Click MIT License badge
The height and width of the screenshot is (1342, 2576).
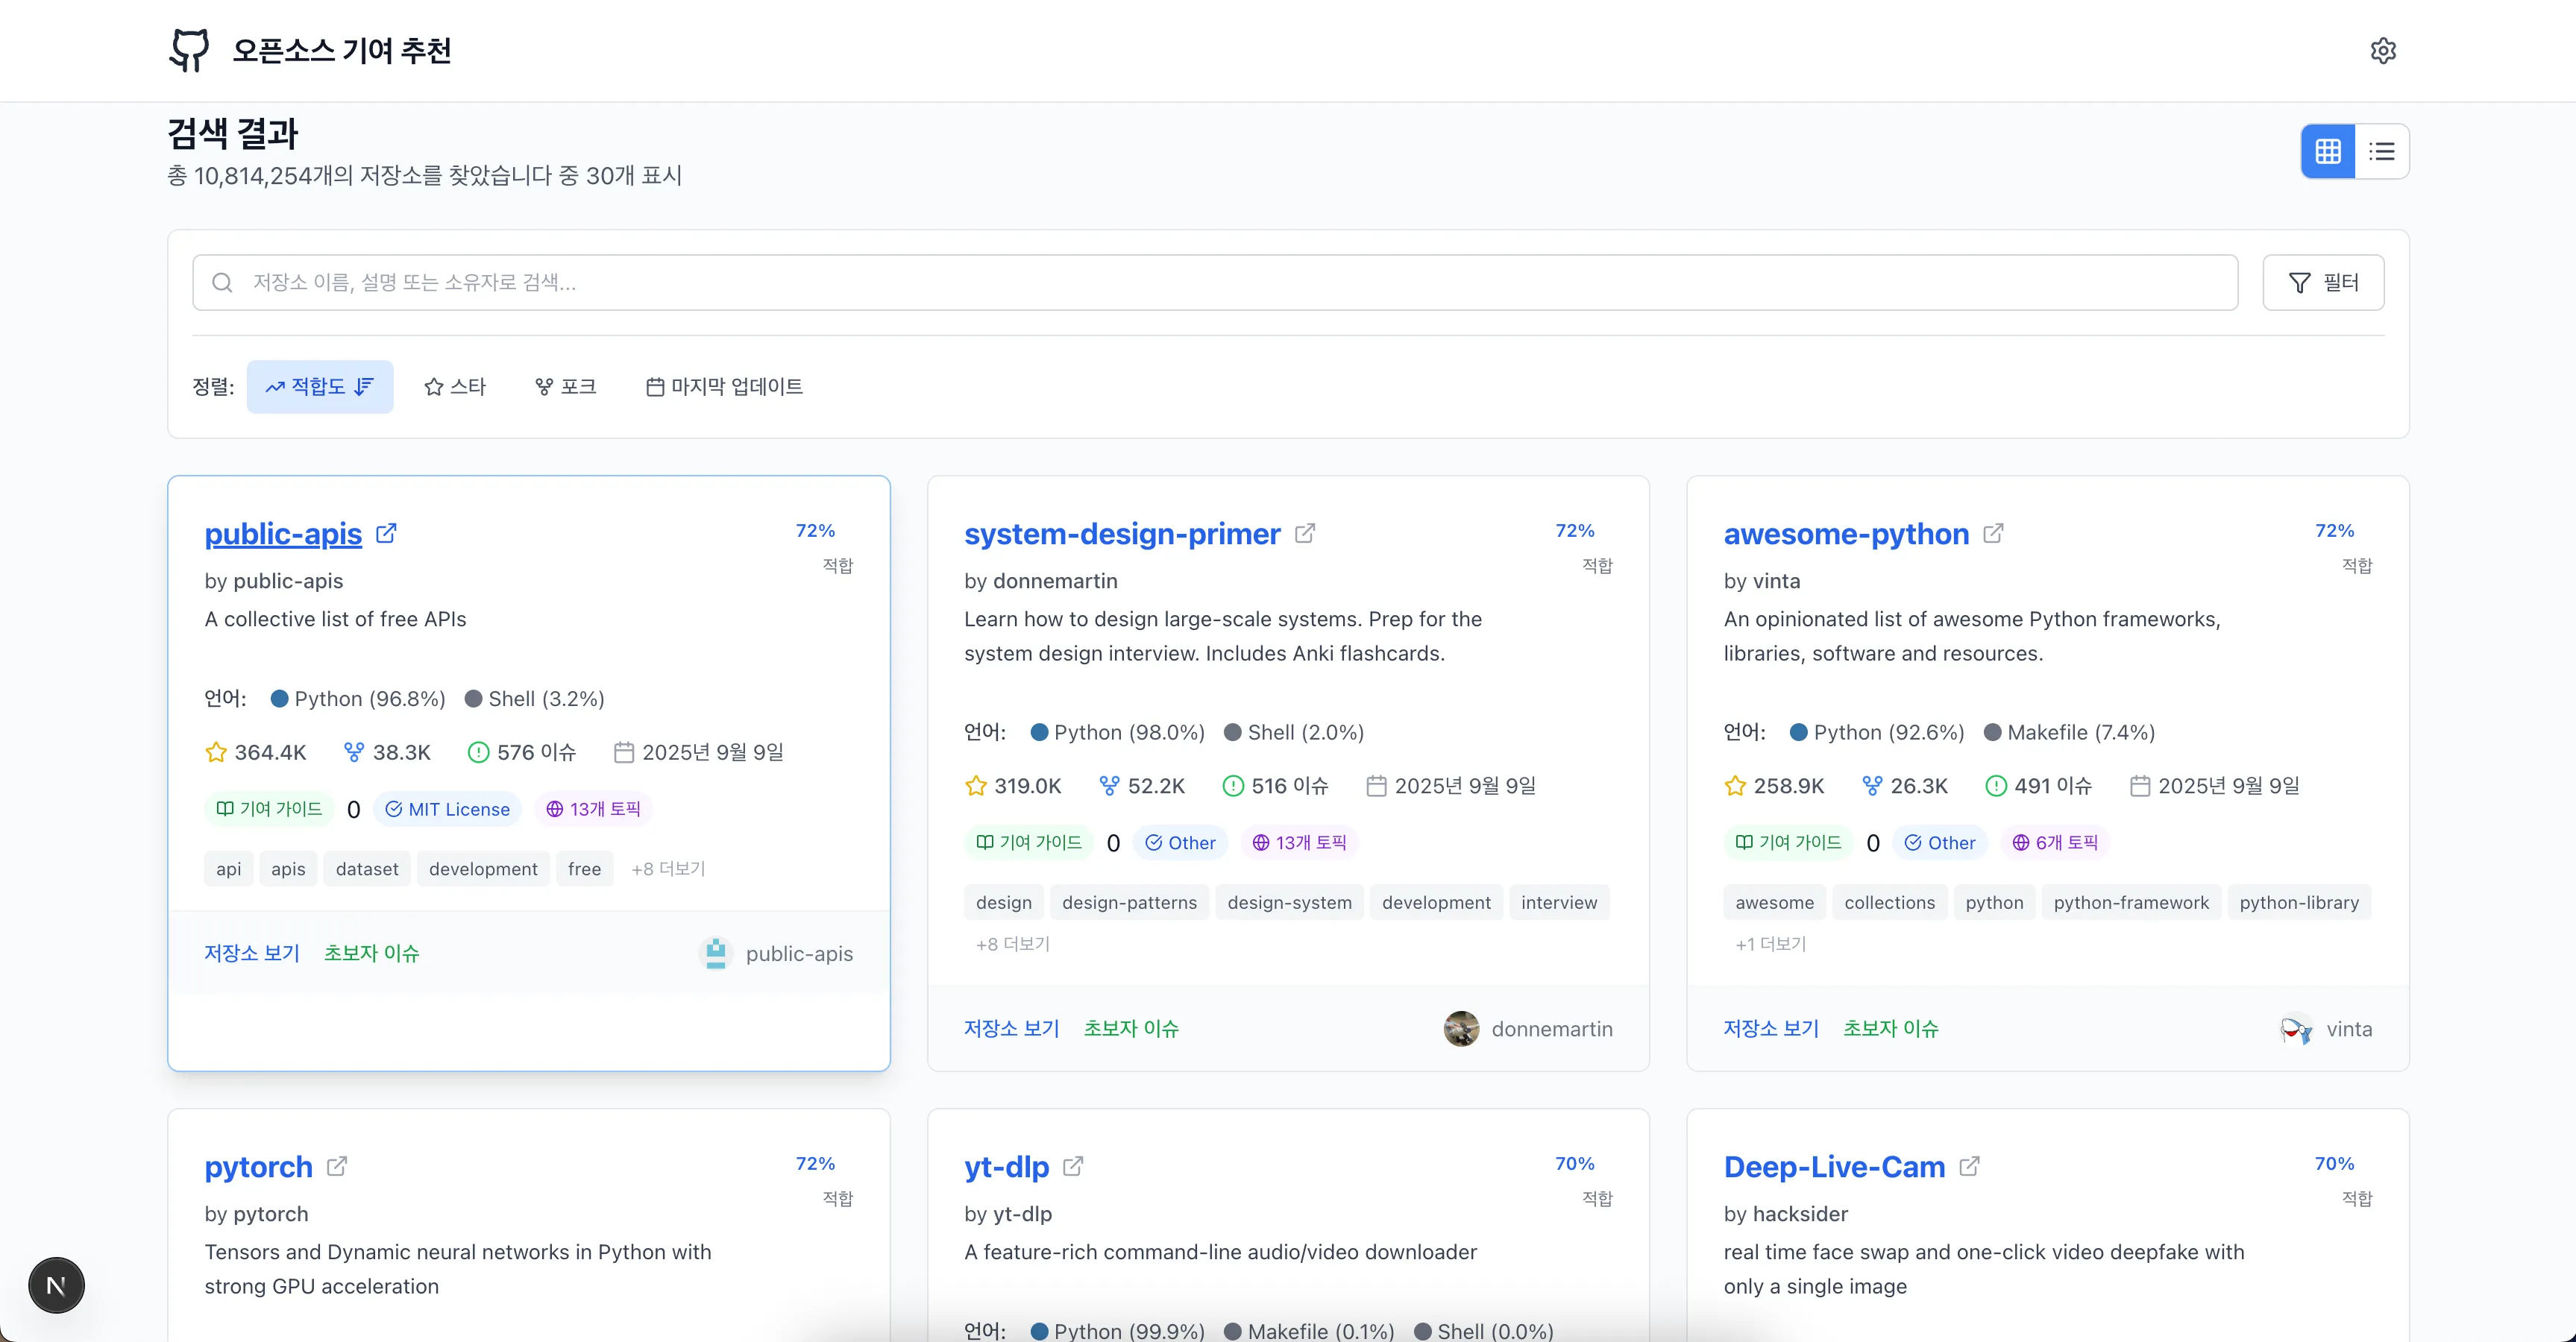(447, 809)
